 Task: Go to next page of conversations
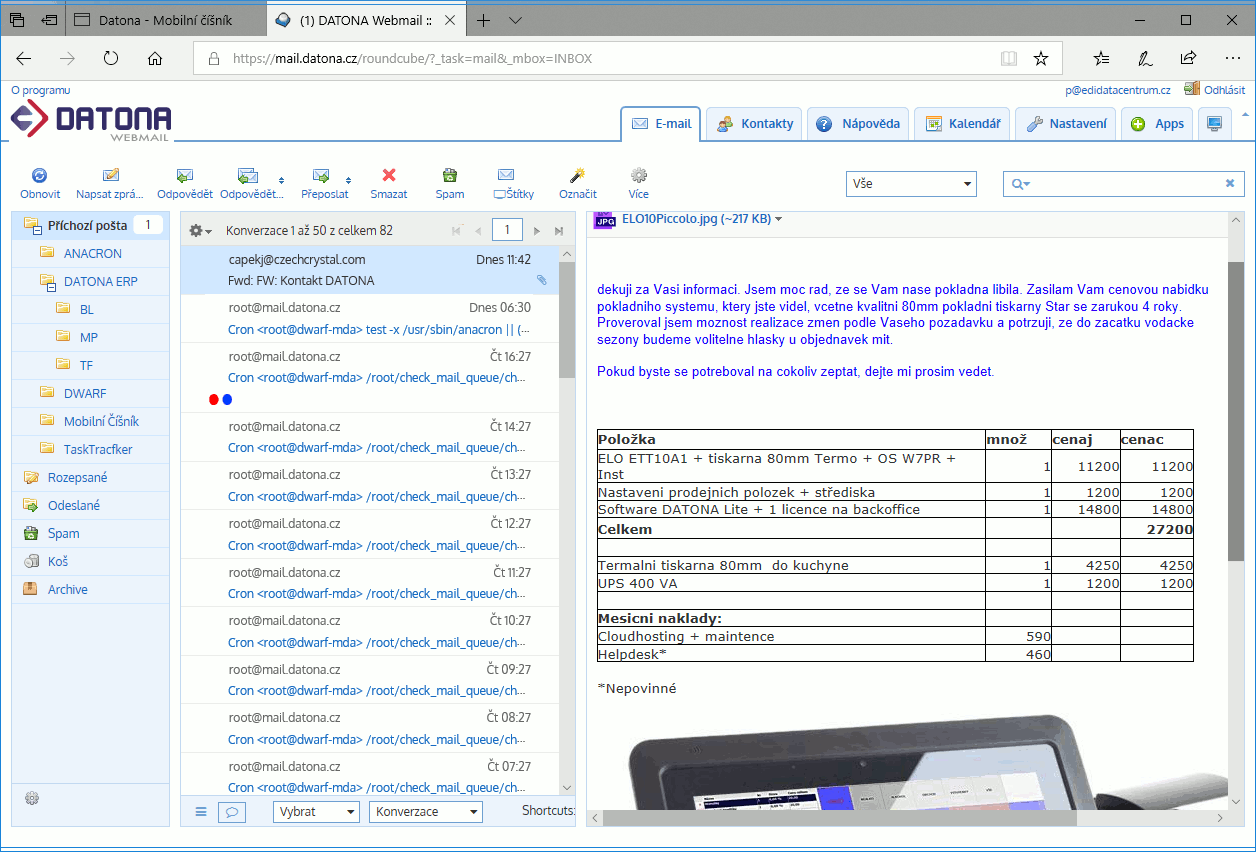[537, 230]
